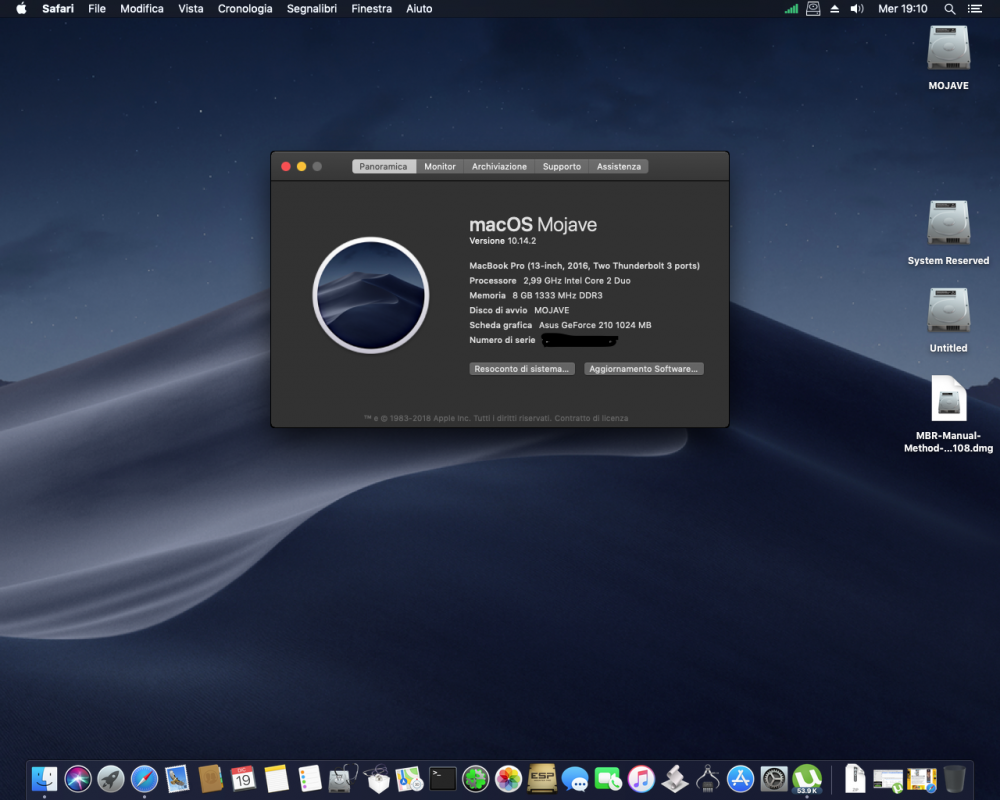Open Notes icon in the Dock
The height and width of the screenshot is (800, 1000).
[276, 778]
